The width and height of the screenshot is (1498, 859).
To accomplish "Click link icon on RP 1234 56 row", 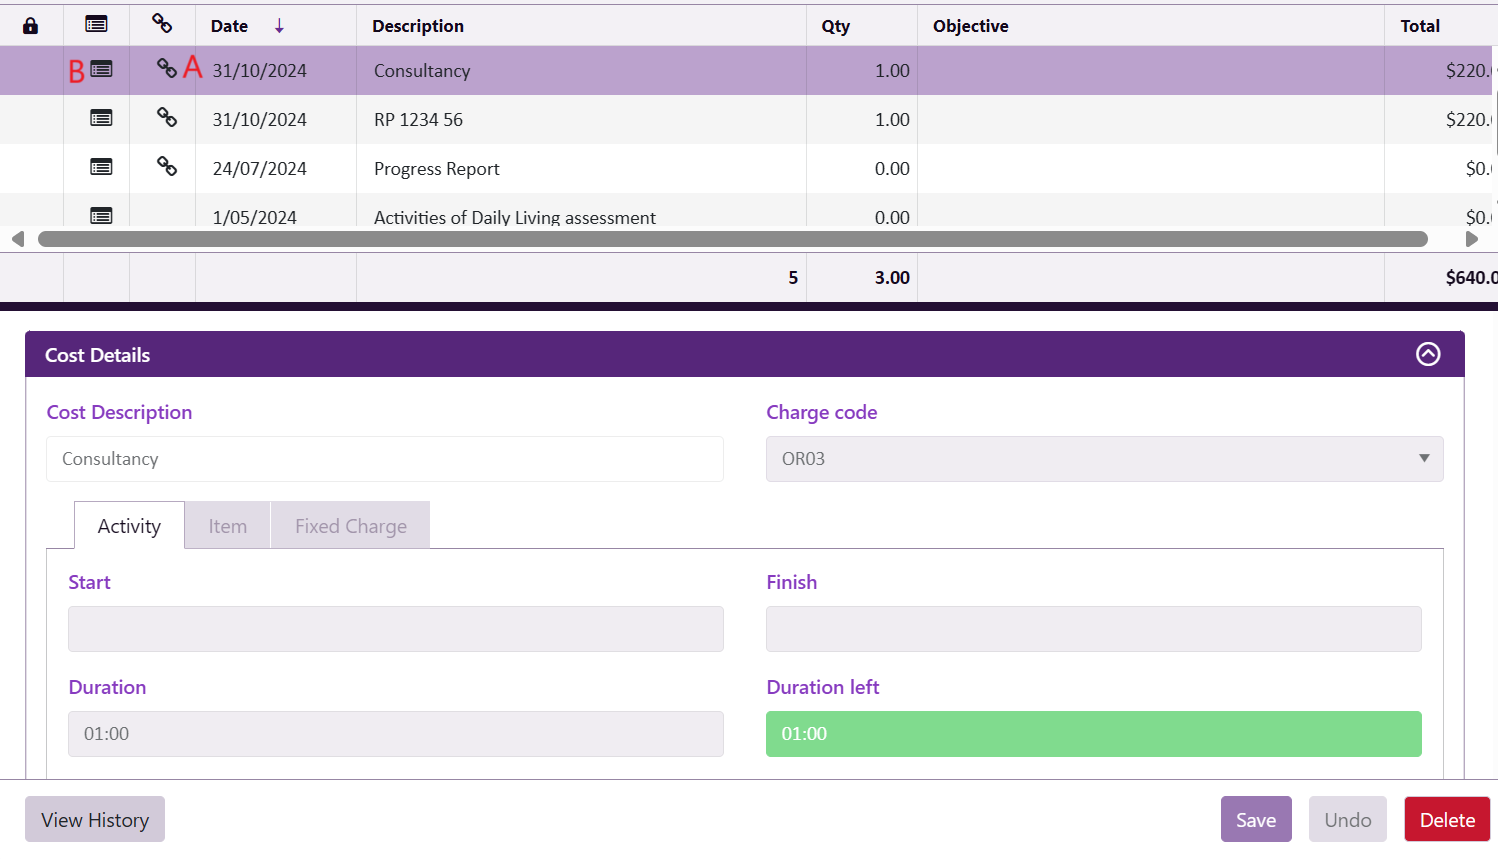I will pos(167,117).
